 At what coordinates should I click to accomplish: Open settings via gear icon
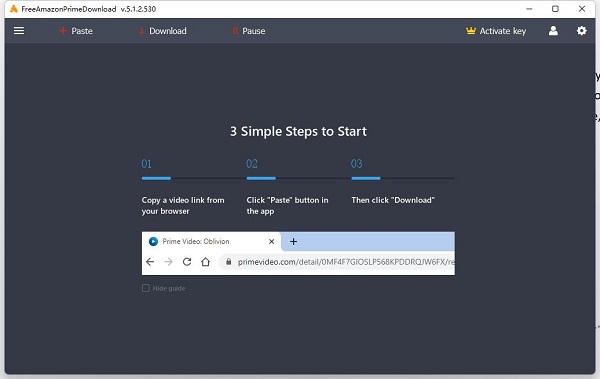pyautogui.click(x=582, y=31)
